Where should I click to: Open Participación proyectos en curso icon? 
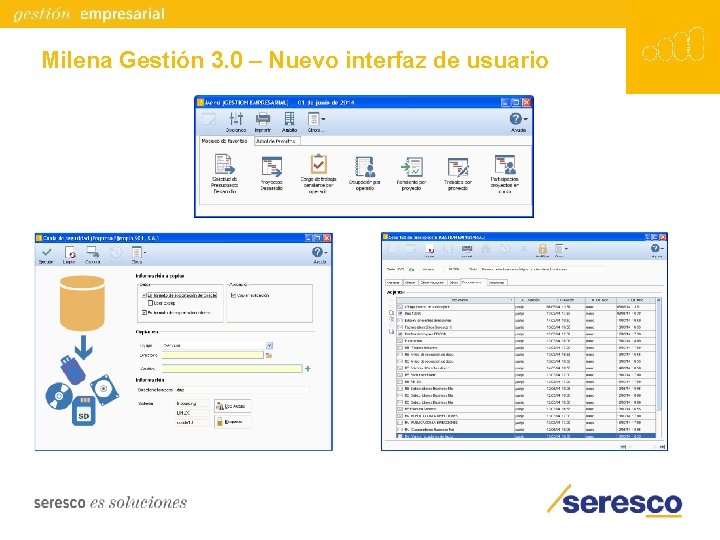pyautogui.click(x=505, y=165)
